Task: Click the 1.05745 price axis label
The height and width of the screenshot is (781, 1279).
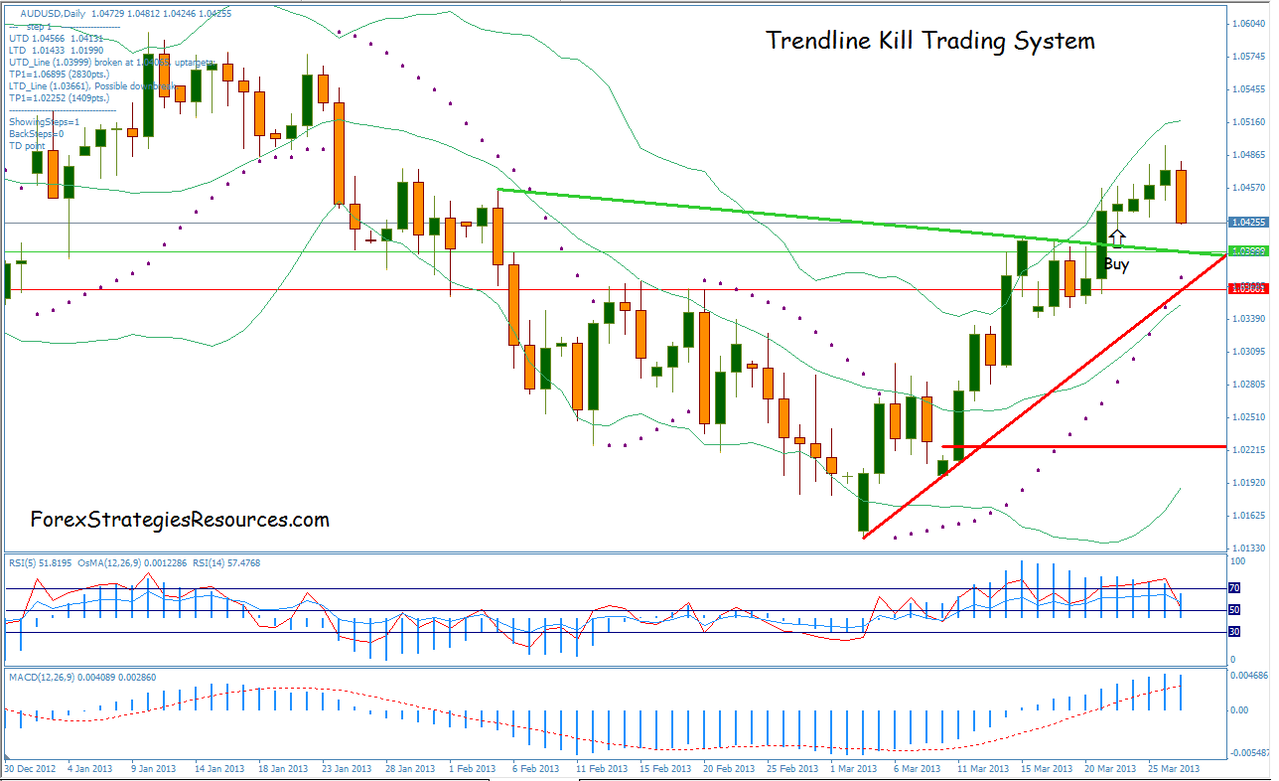Action: [1249, 55]
